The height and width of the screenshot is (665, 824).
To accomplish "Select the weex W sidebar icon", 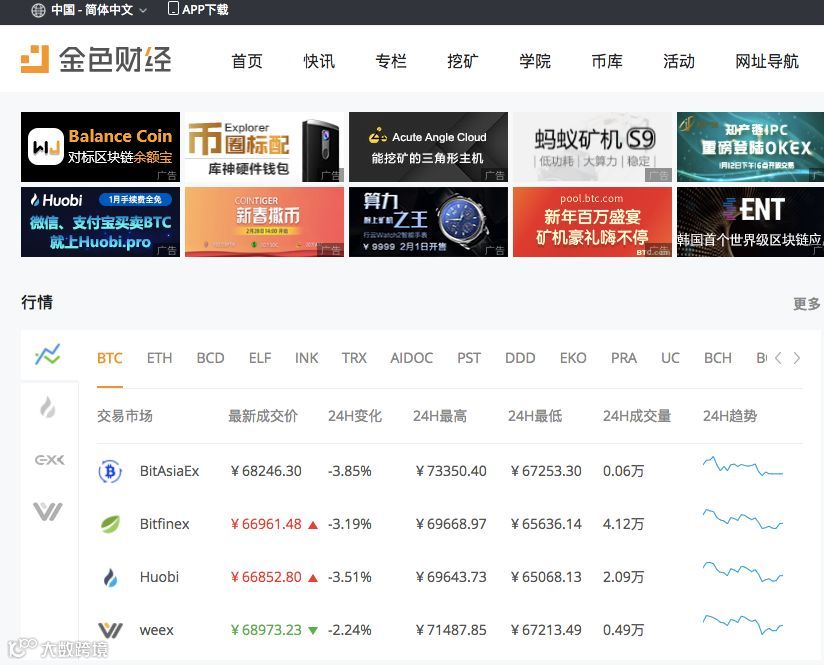I will click(x=48, y=511).
